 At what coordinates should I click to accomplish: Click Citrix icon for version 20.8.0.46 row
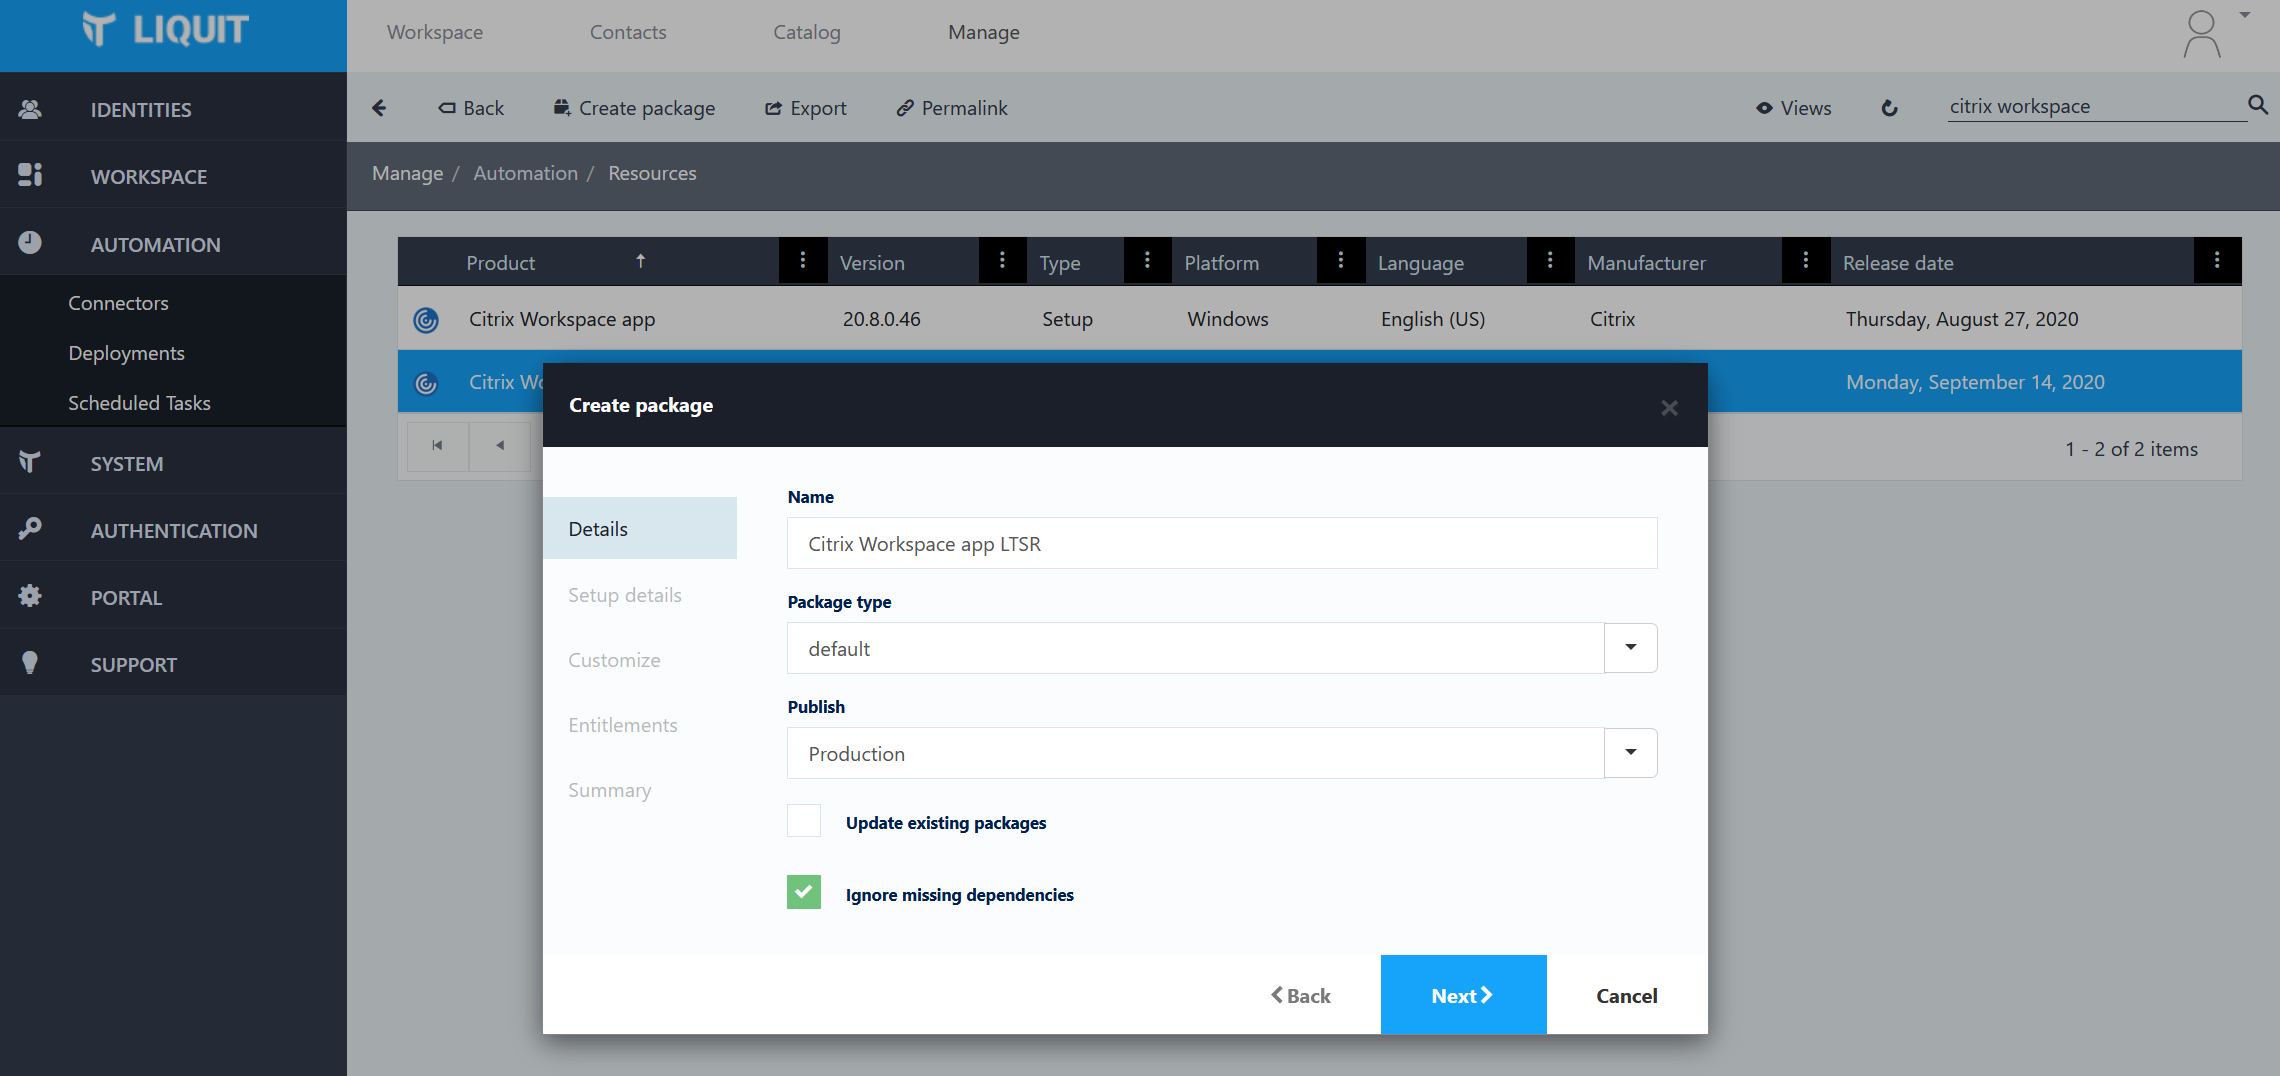pos(426,320)
